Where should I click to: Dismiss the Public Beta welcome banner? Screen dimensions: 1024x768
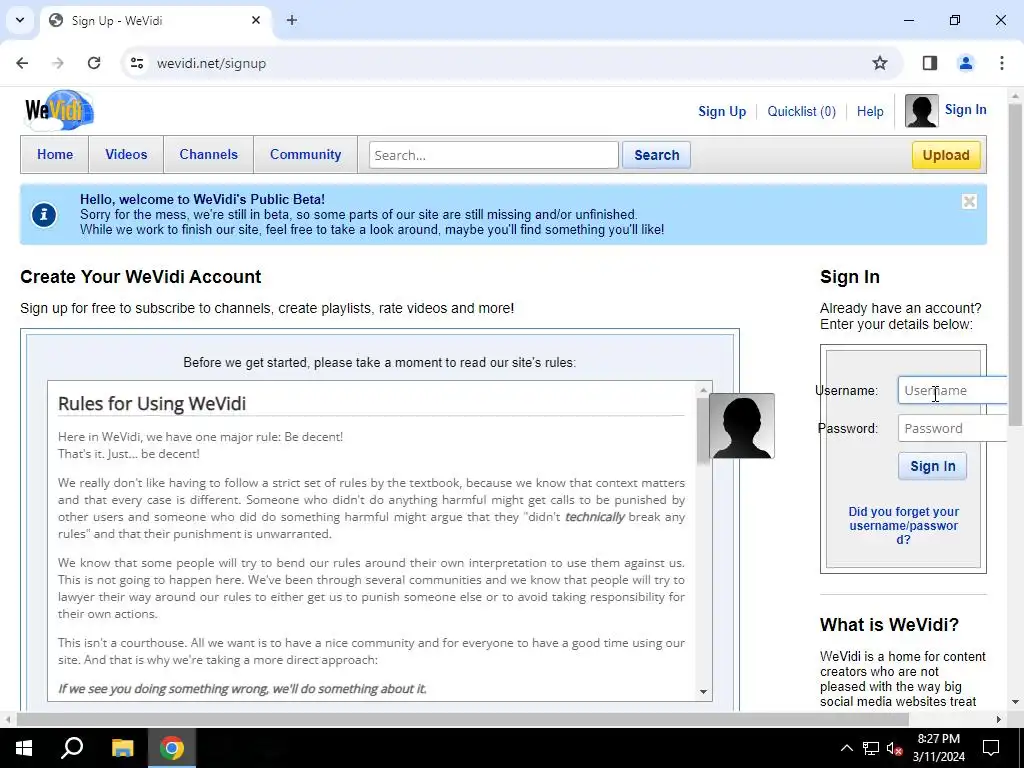tap(969, 202)
